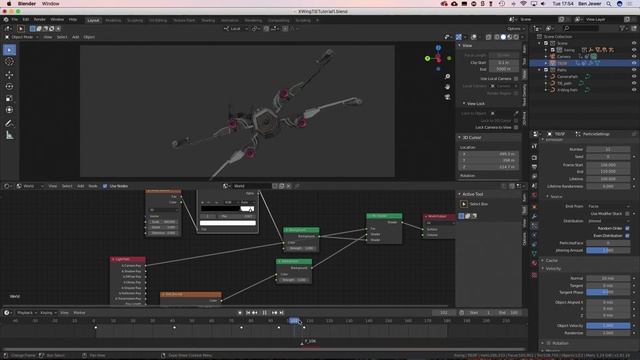Open Object Mode dropdown

[22, 37]
